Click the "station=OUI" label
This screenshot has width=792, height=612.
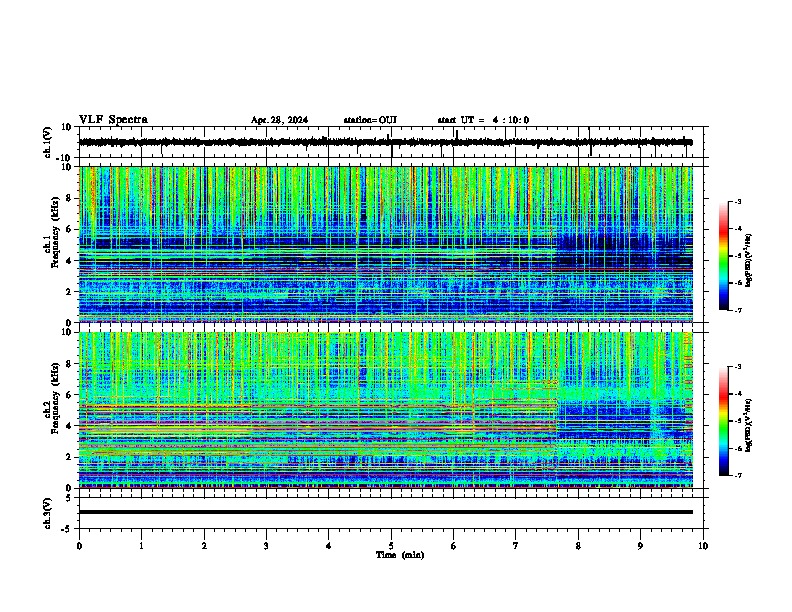(370, 120)
